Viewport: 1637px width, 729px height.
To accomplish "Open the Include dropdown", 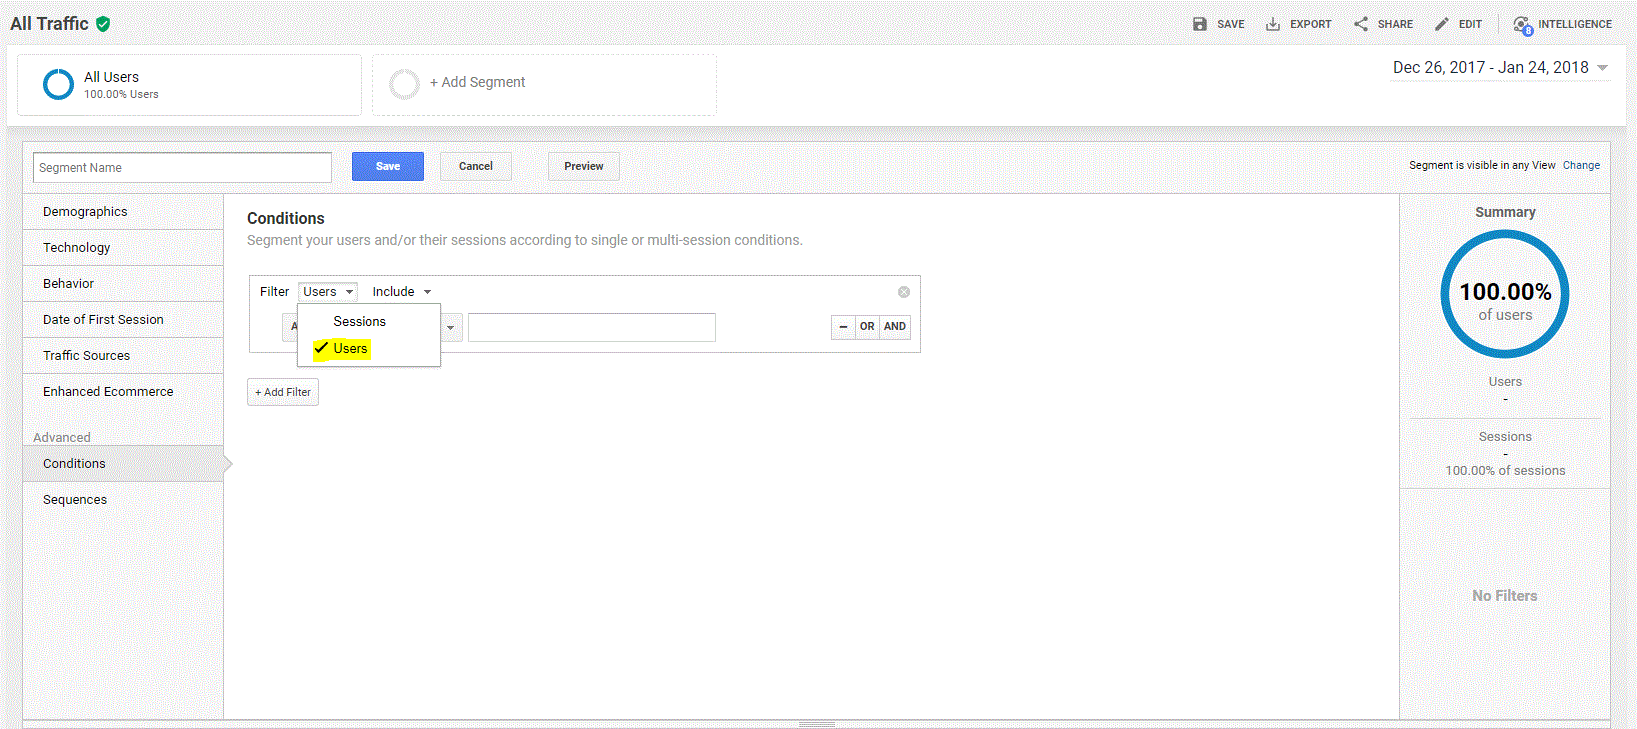I will (401, 292).
